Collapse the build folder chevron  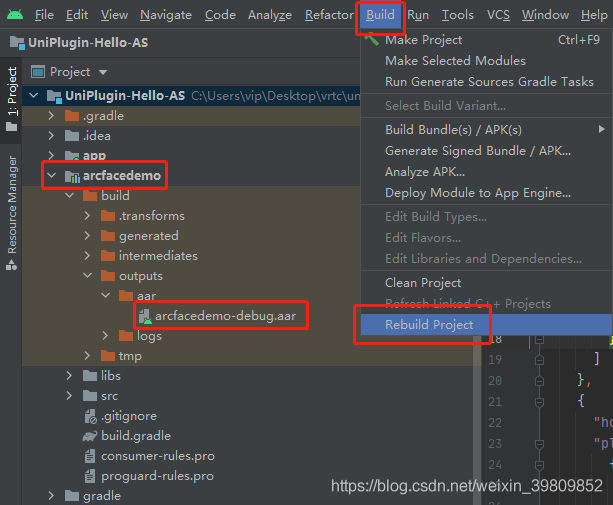(x=70, y=195)
